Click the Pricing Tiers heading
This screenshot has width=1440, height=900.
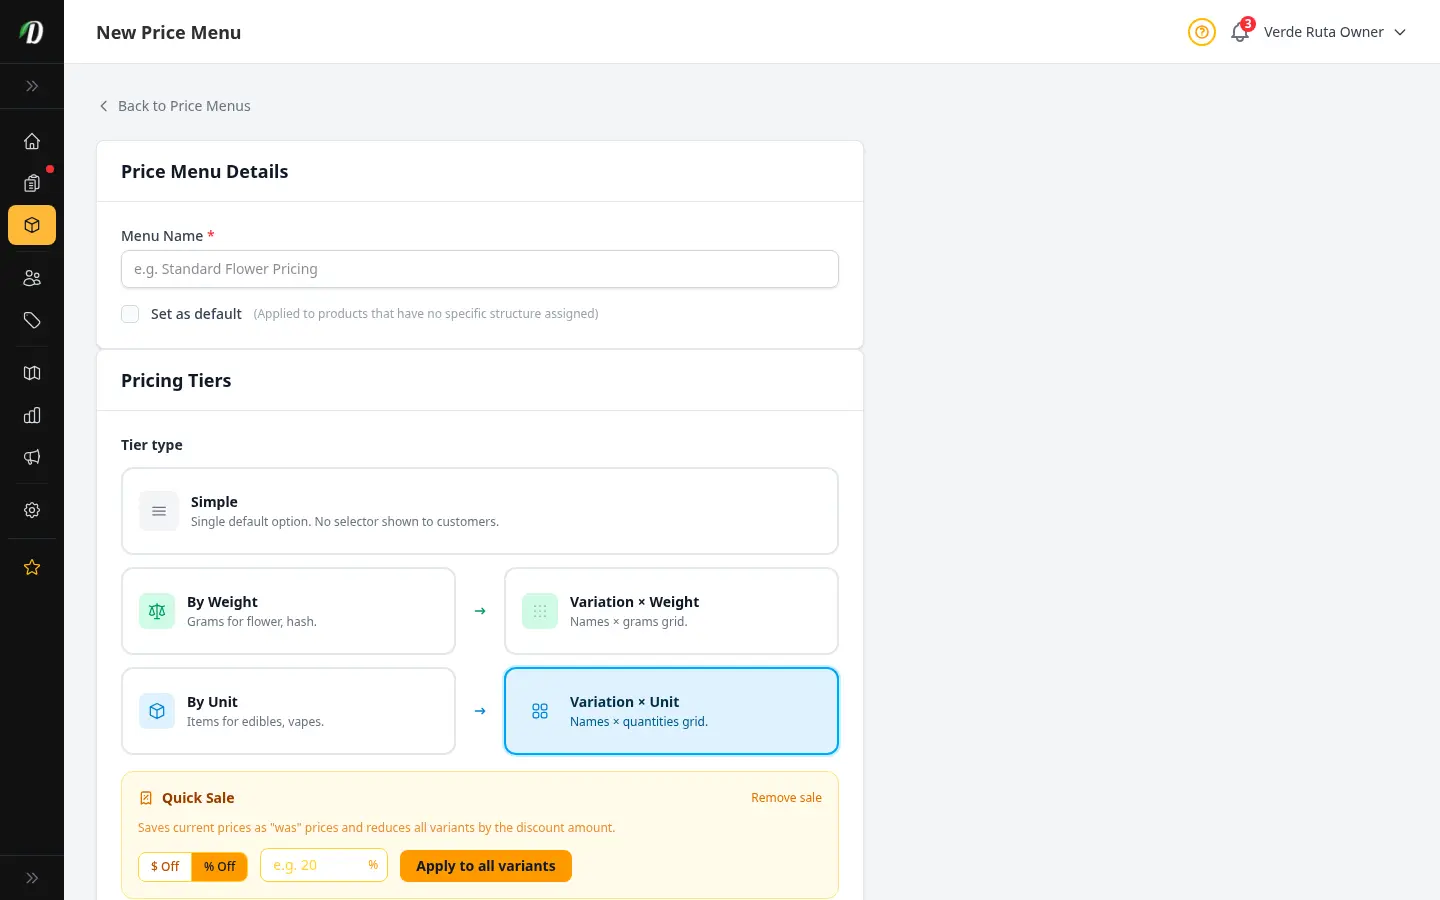coord(176,380)
